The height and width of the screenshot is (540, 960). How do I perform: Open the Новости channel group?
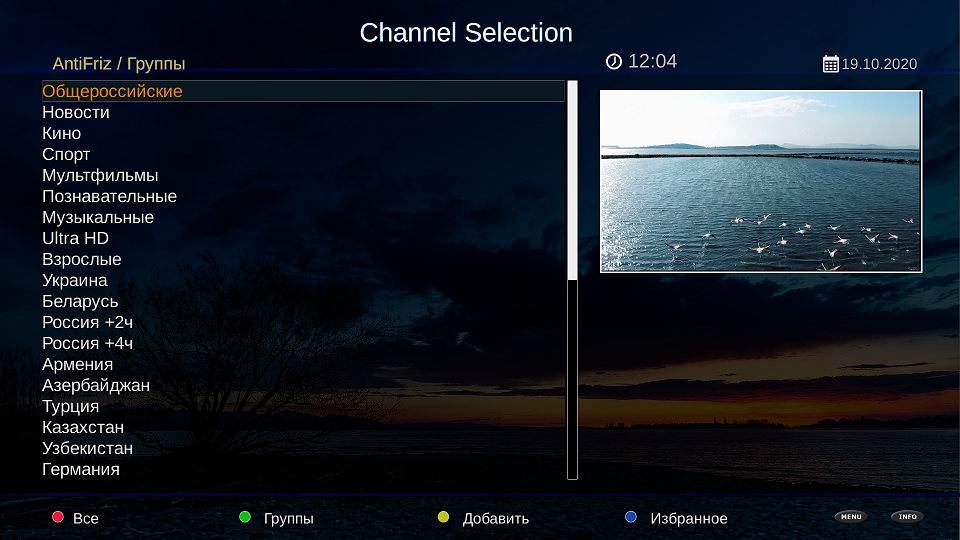76,112
